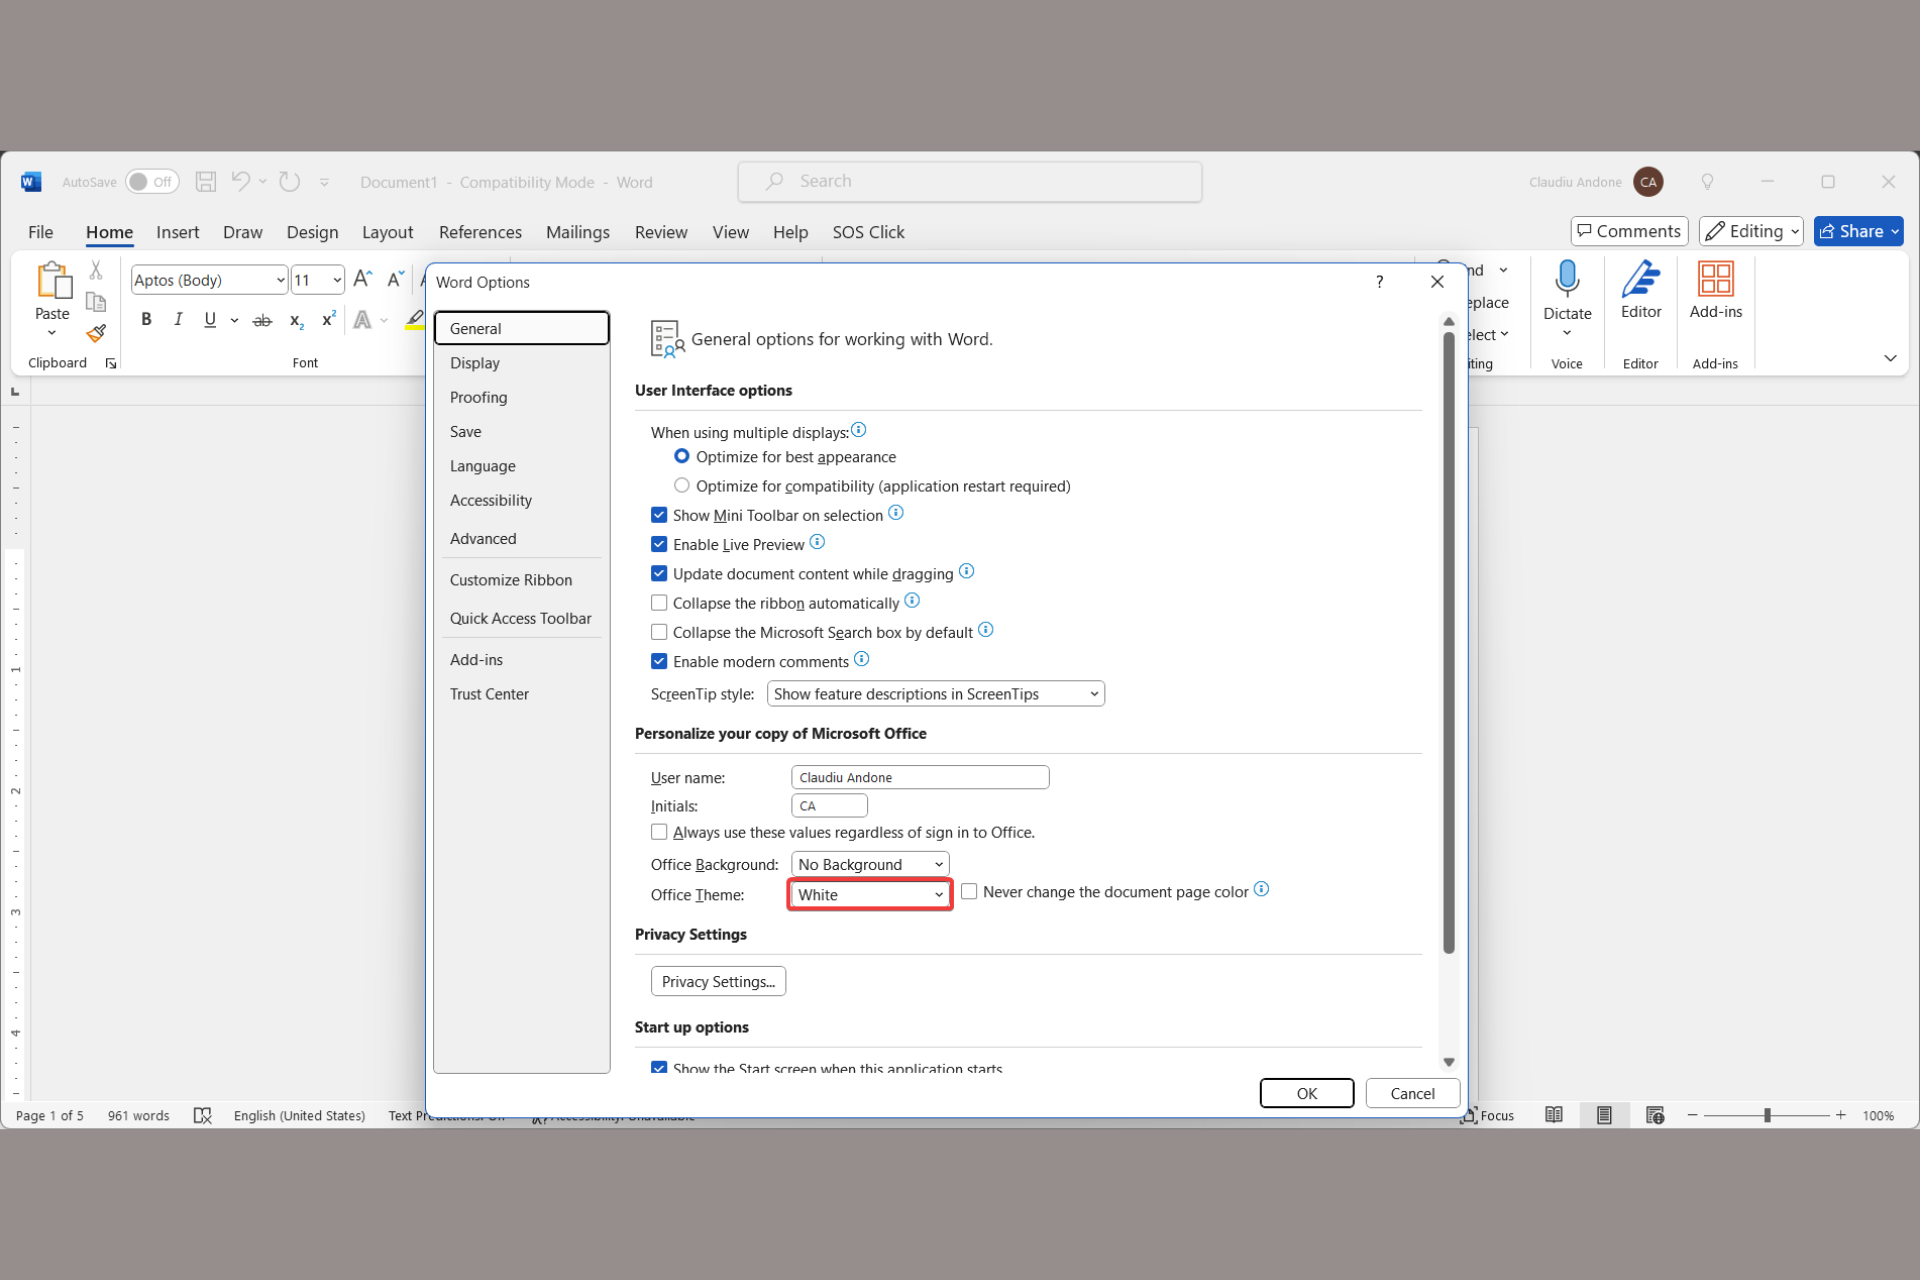Click the Privacy Settings button

coord(719,981)
